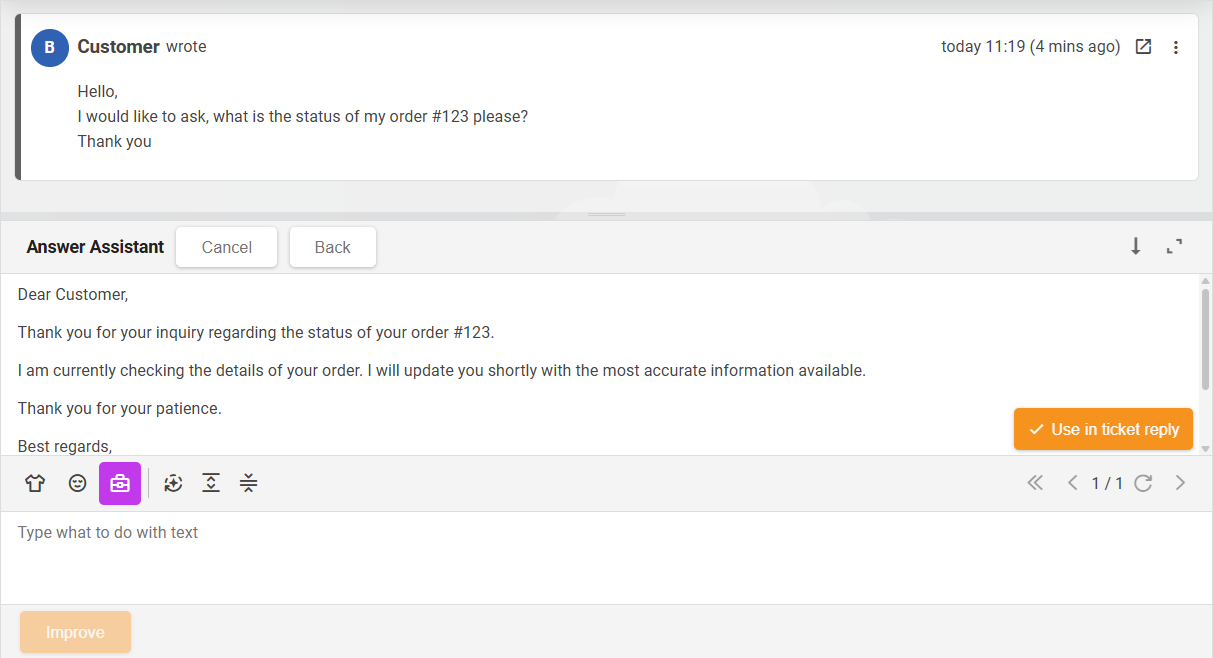Click the rephrase text icon
Screen dimensions: 1213x658
173,484
